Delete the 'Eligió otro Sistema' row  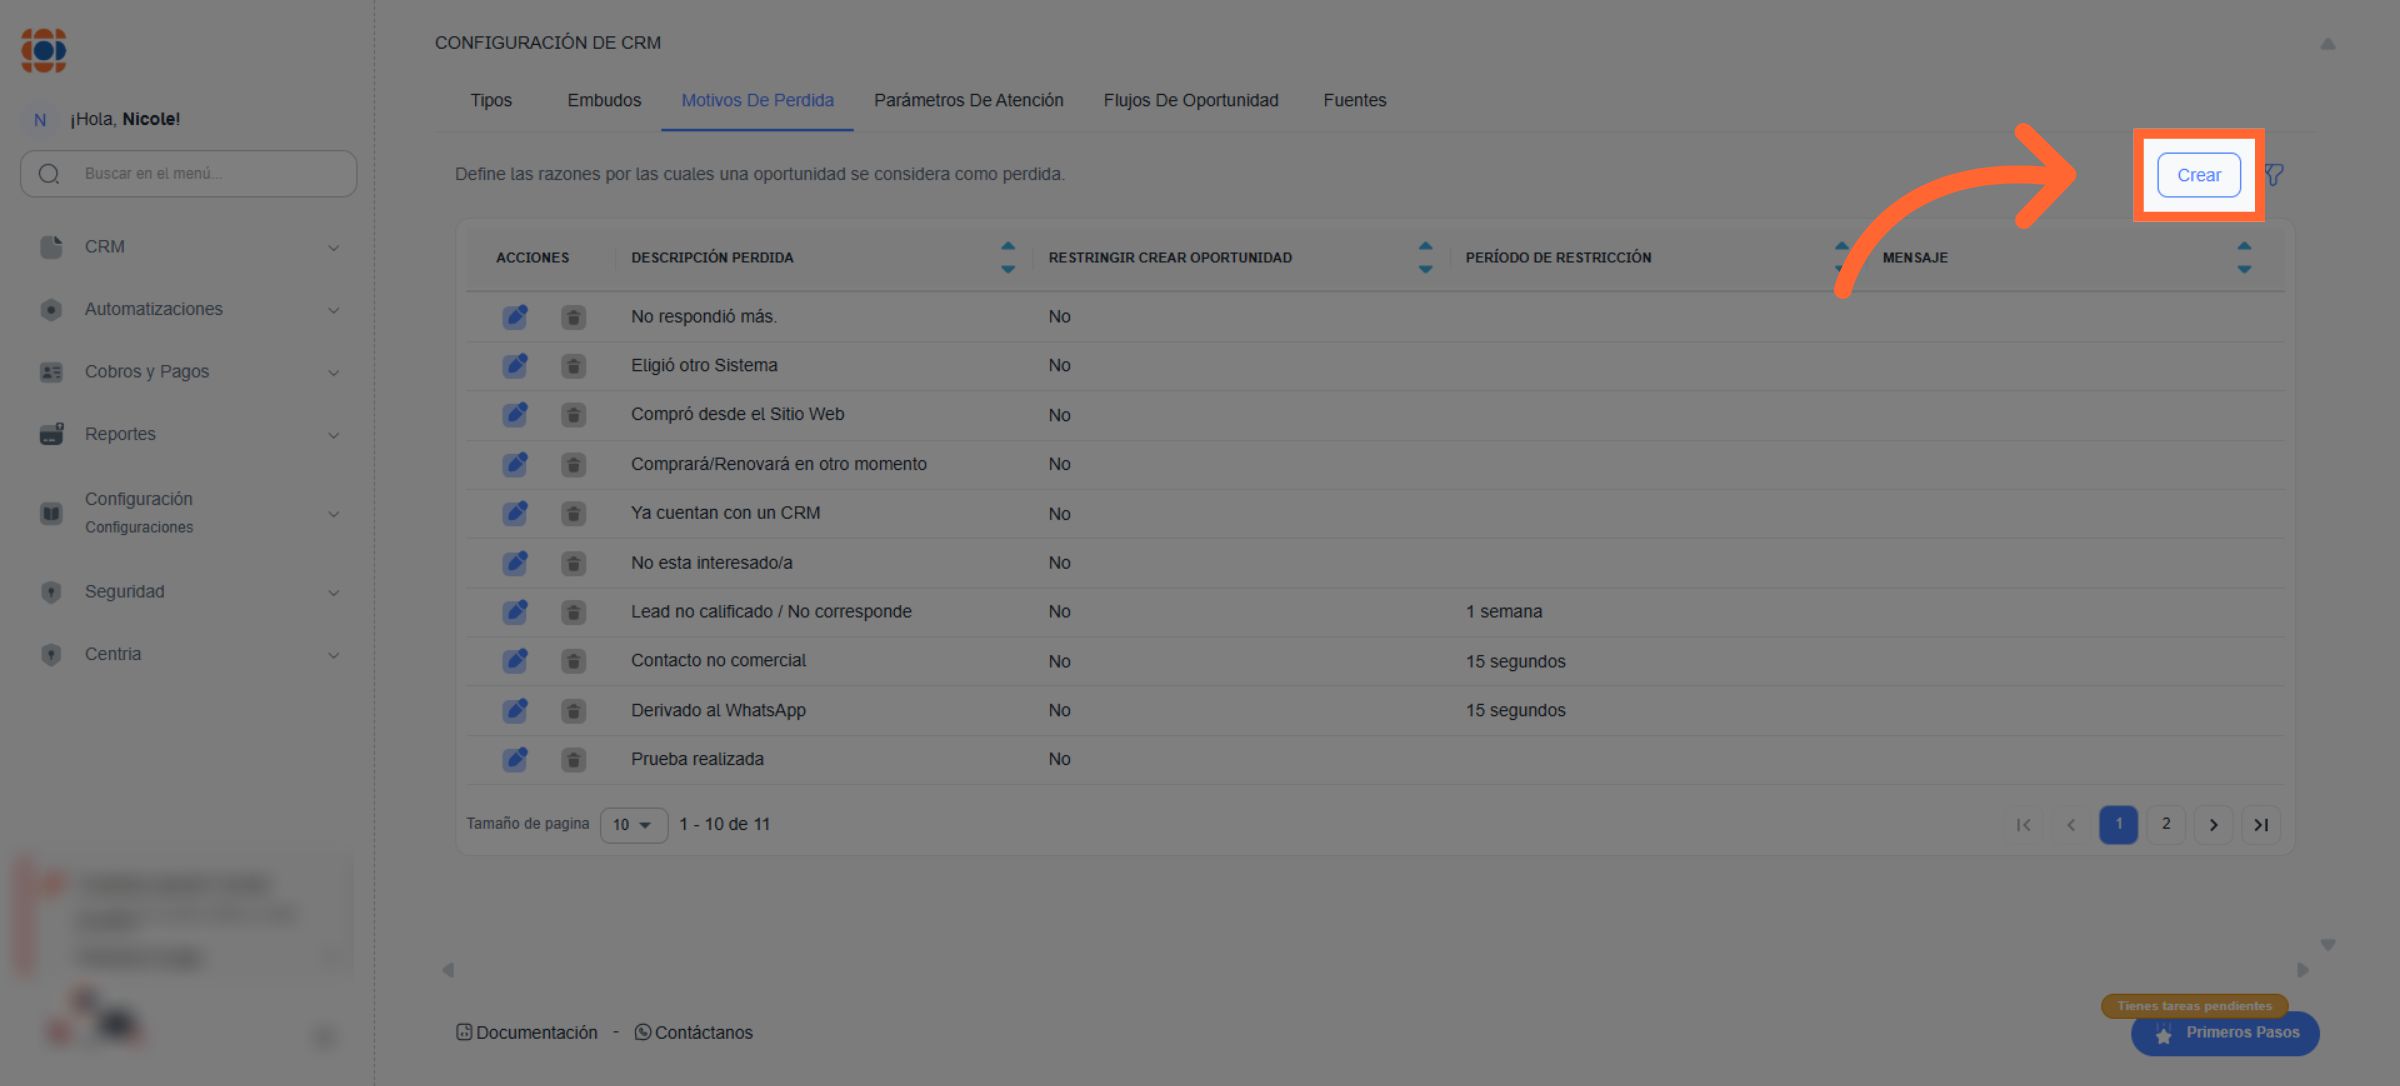[x=573, y=366]
